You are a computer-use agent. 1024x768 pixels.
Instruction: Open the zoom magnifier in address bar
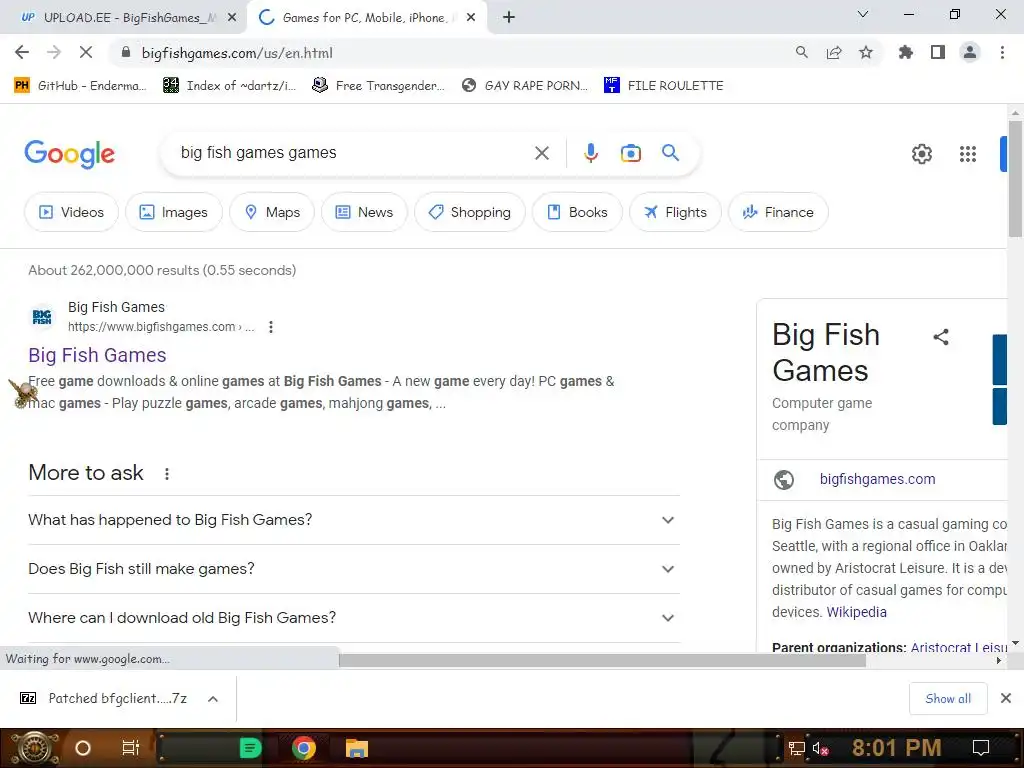(801, 52)
